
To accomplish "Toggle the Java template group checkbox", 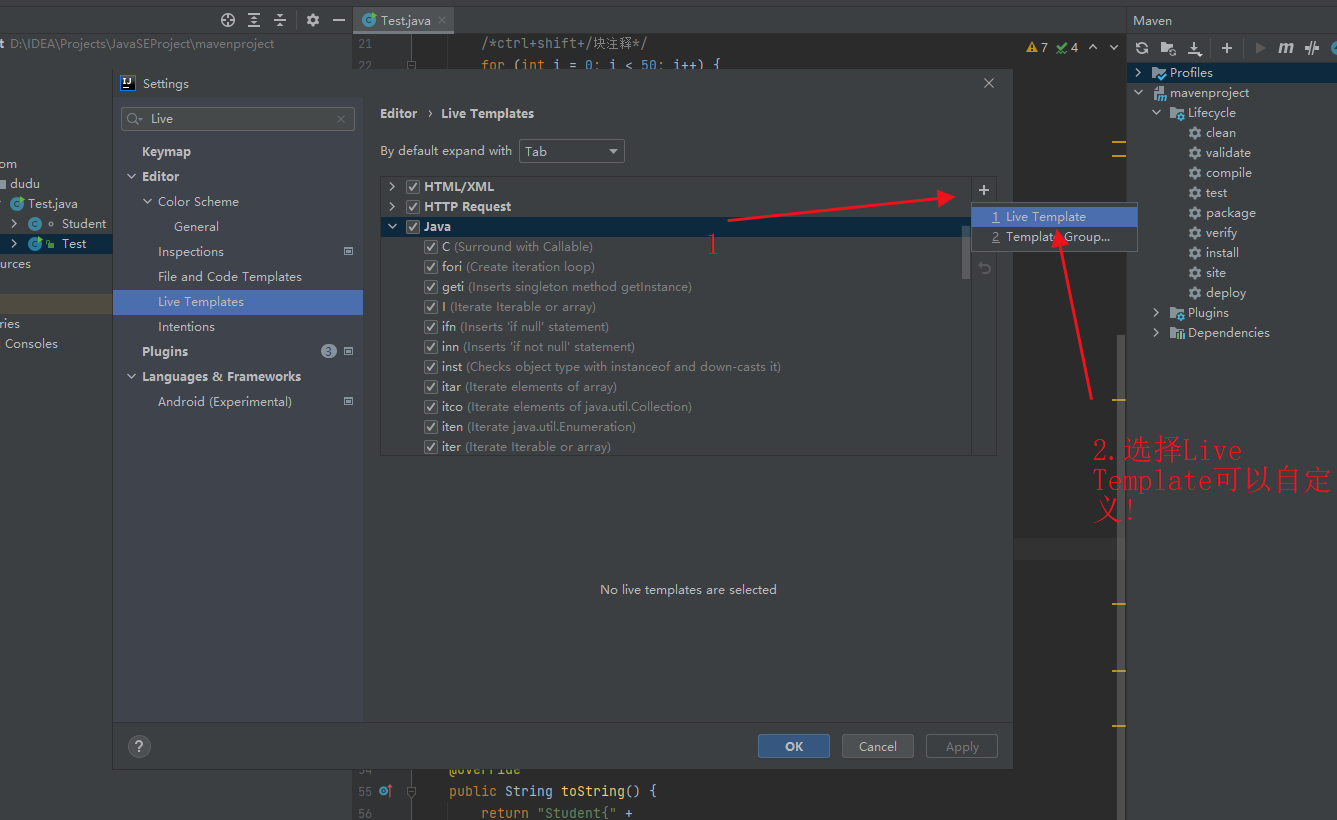I will 413,227.
